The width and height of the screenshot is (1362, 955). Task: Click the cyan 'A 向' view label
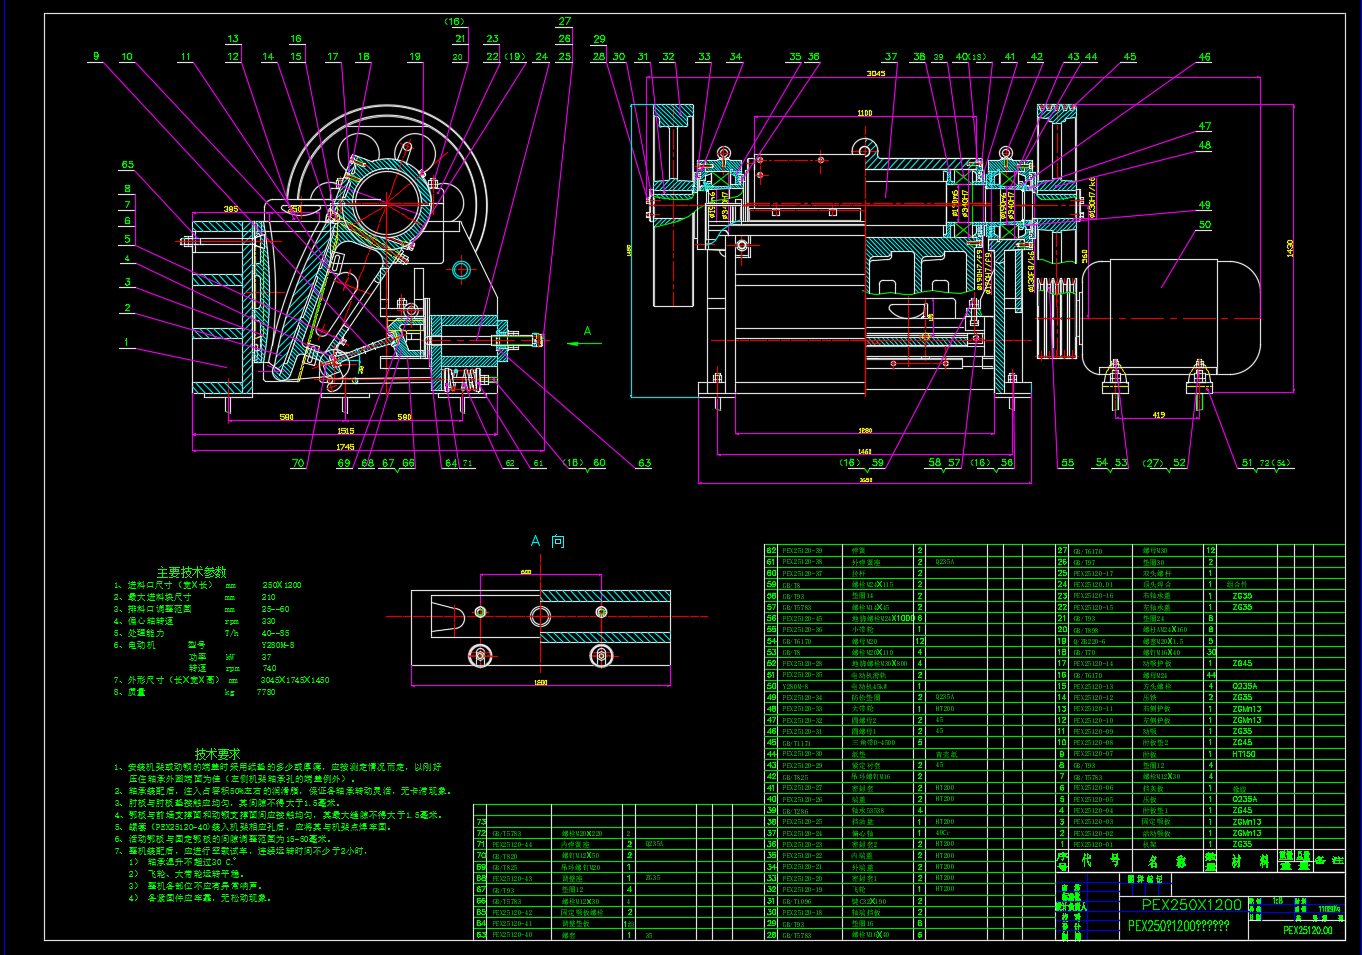click(547, 541)
